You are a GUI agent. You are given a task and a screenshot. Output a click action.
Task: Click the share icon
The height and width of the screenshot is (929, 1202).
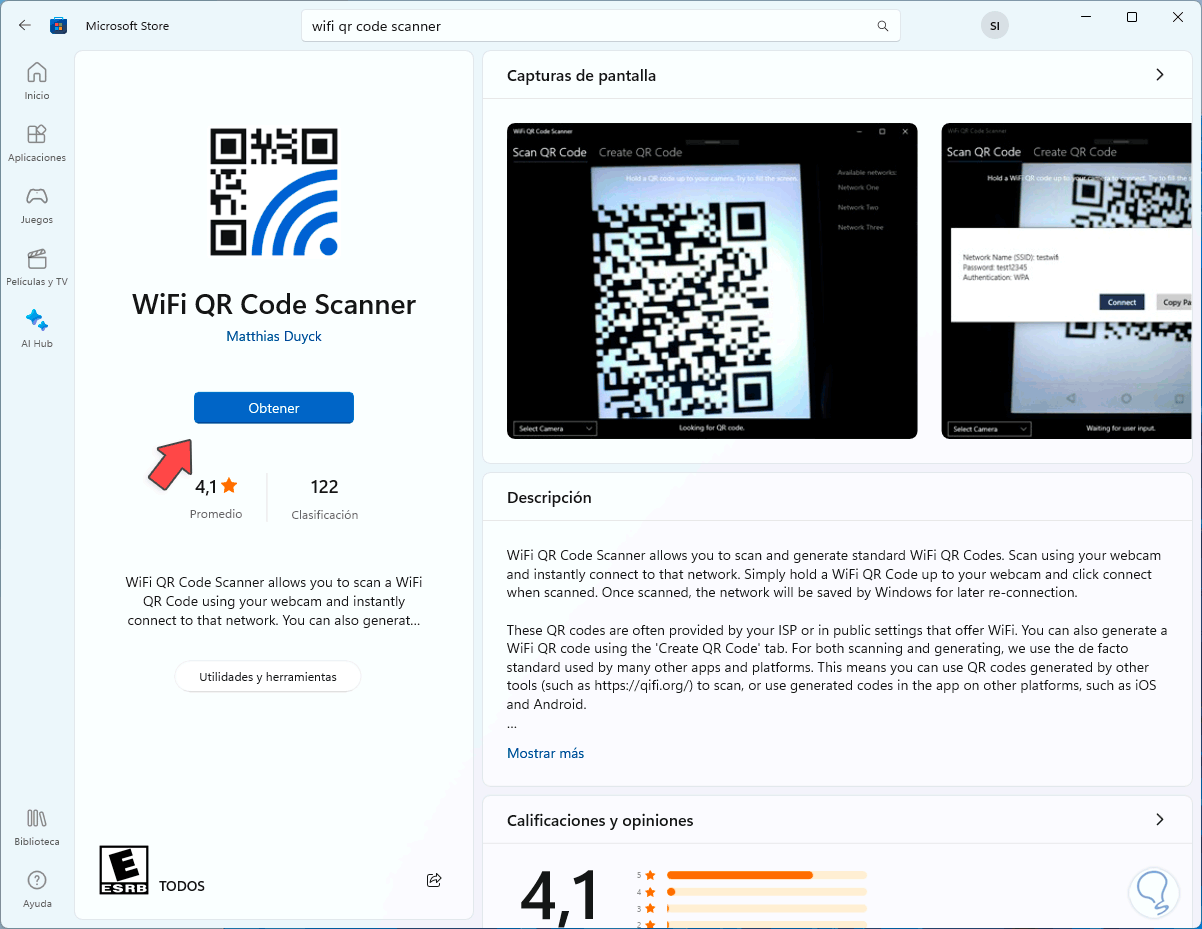coord(434,880)
